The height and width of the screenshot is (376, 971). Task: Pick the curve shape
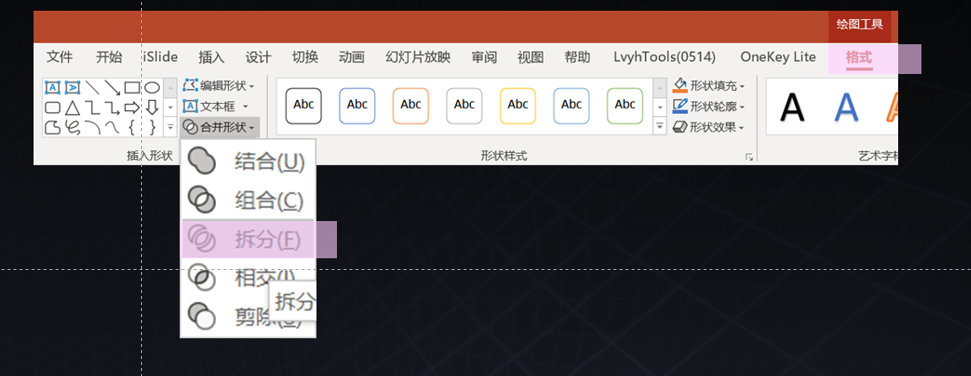[112, 128]
